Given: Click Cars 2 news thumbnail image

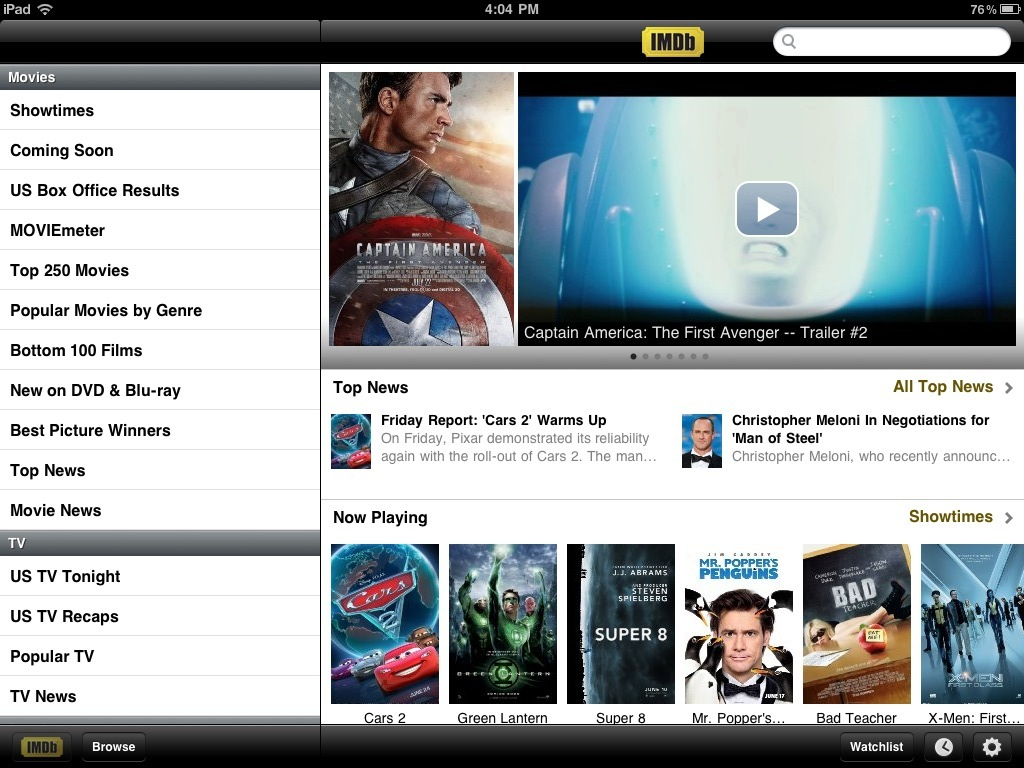Looking at the screenshot, I should [351, 441].
